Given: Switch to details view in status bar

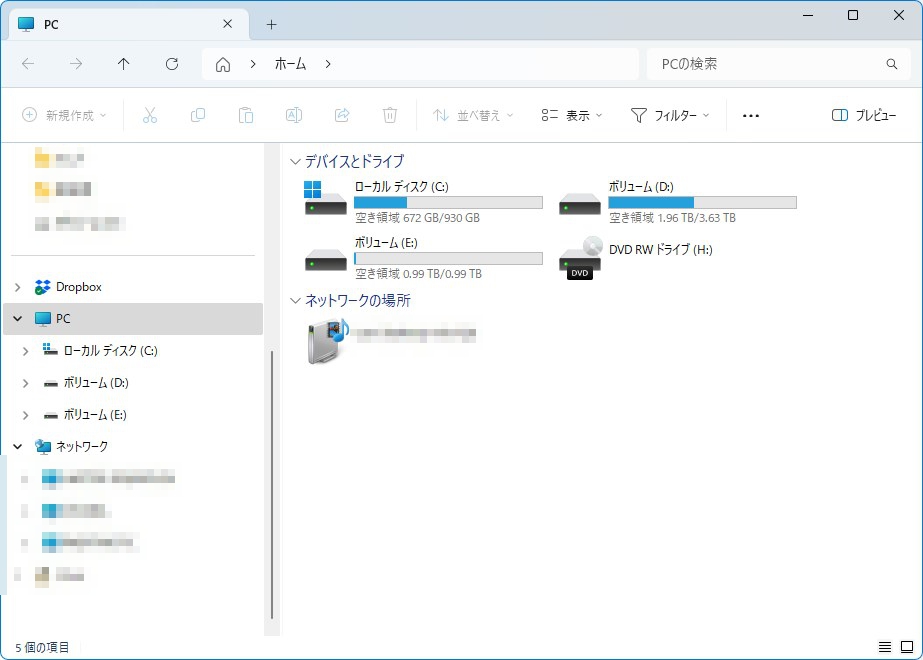Looking at the screenshot, I should pos(885,647).
